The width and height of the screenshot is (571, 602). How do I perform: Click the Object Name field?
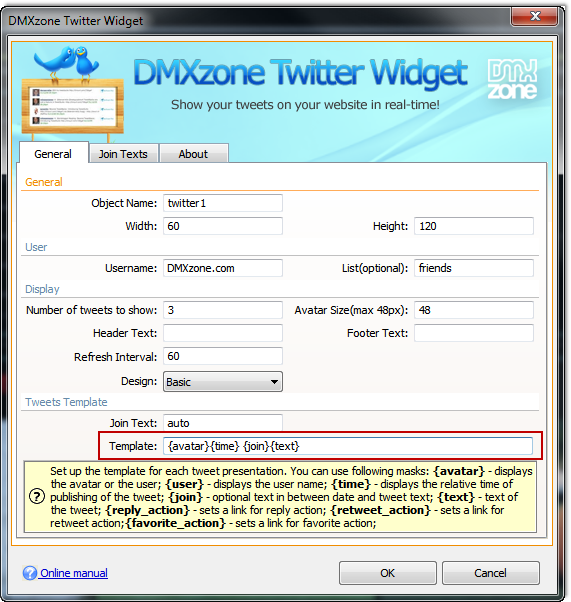tap(223, 203)
